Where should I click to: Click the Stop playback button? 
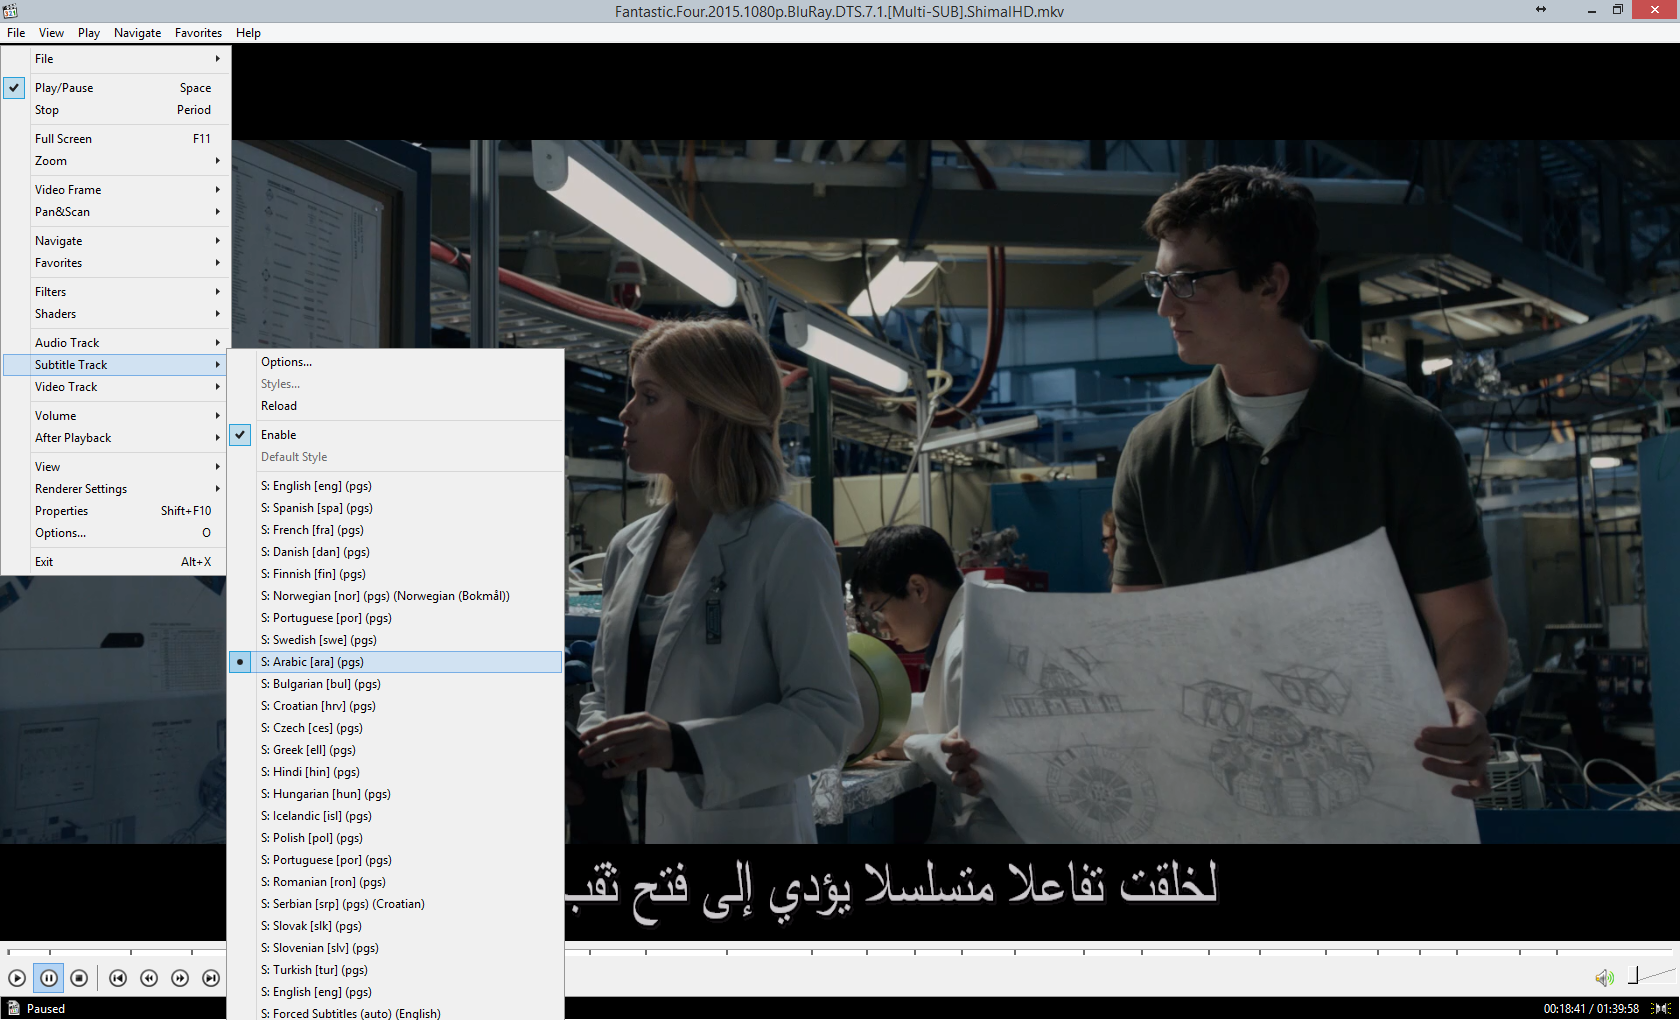tap(79, 978)
